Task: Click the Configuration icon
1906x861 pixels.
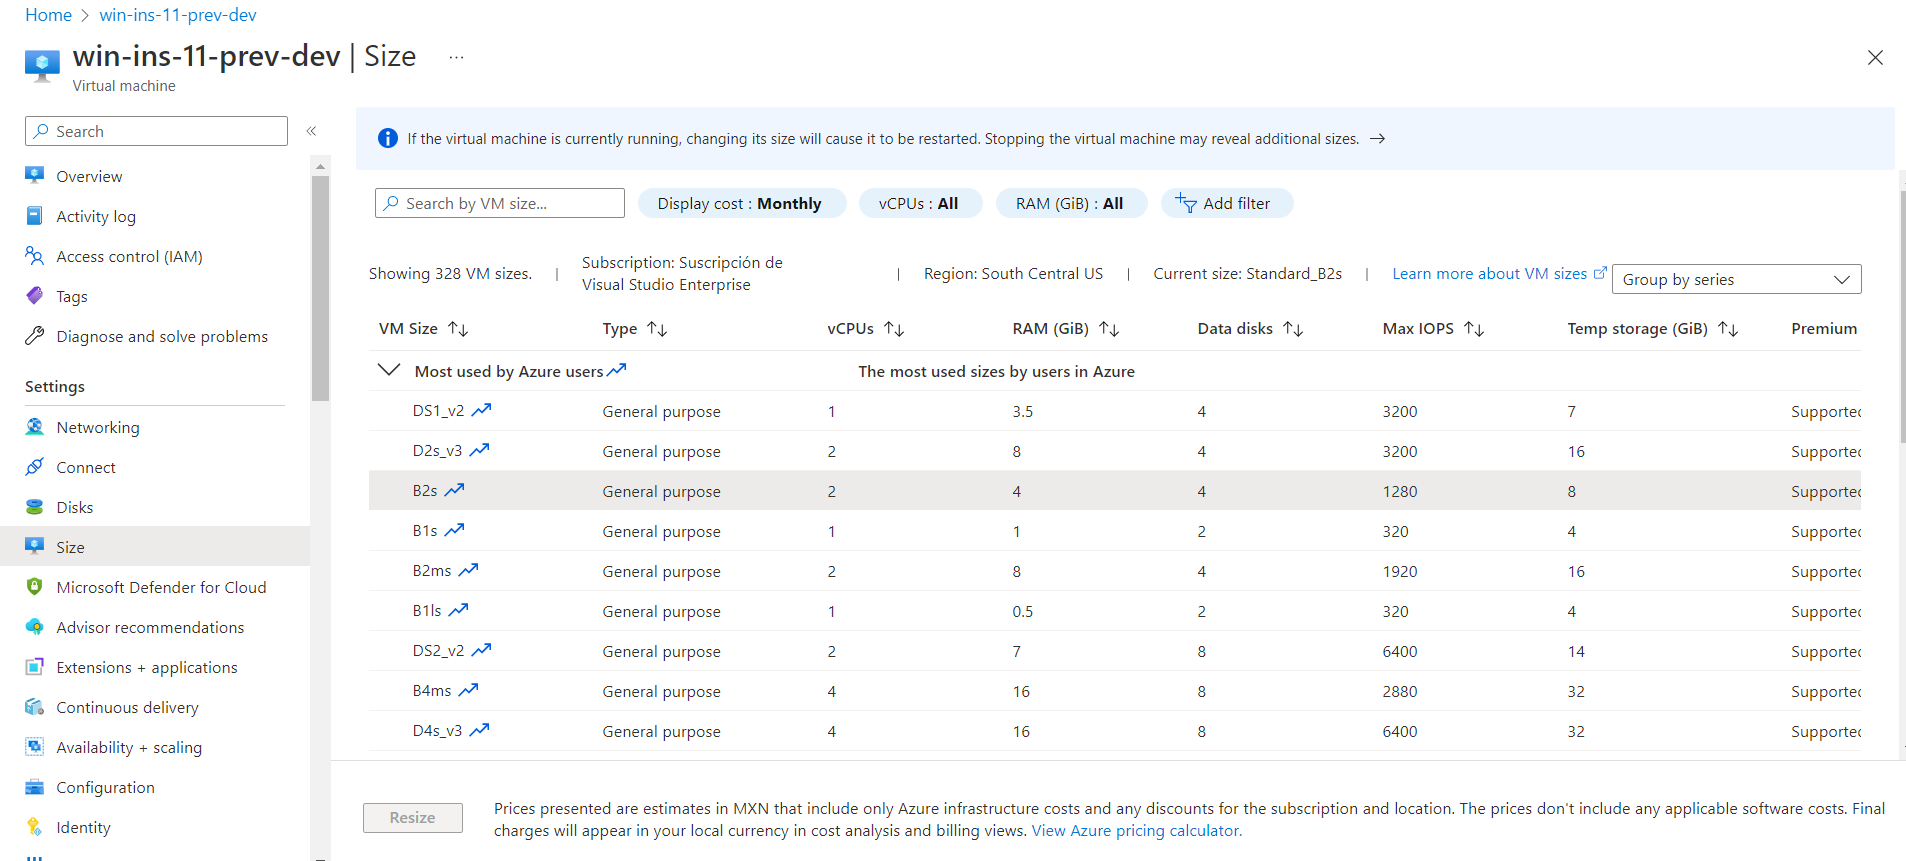Action: click(x=35, y=787)
